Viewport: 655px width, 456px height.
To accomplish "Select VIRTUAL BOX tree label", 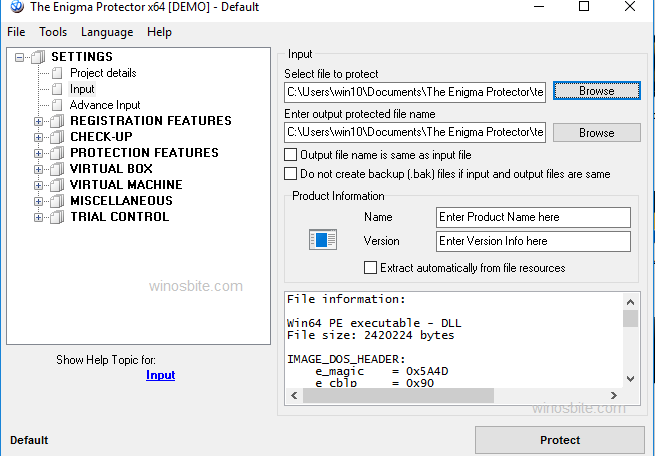I will 111,169.
